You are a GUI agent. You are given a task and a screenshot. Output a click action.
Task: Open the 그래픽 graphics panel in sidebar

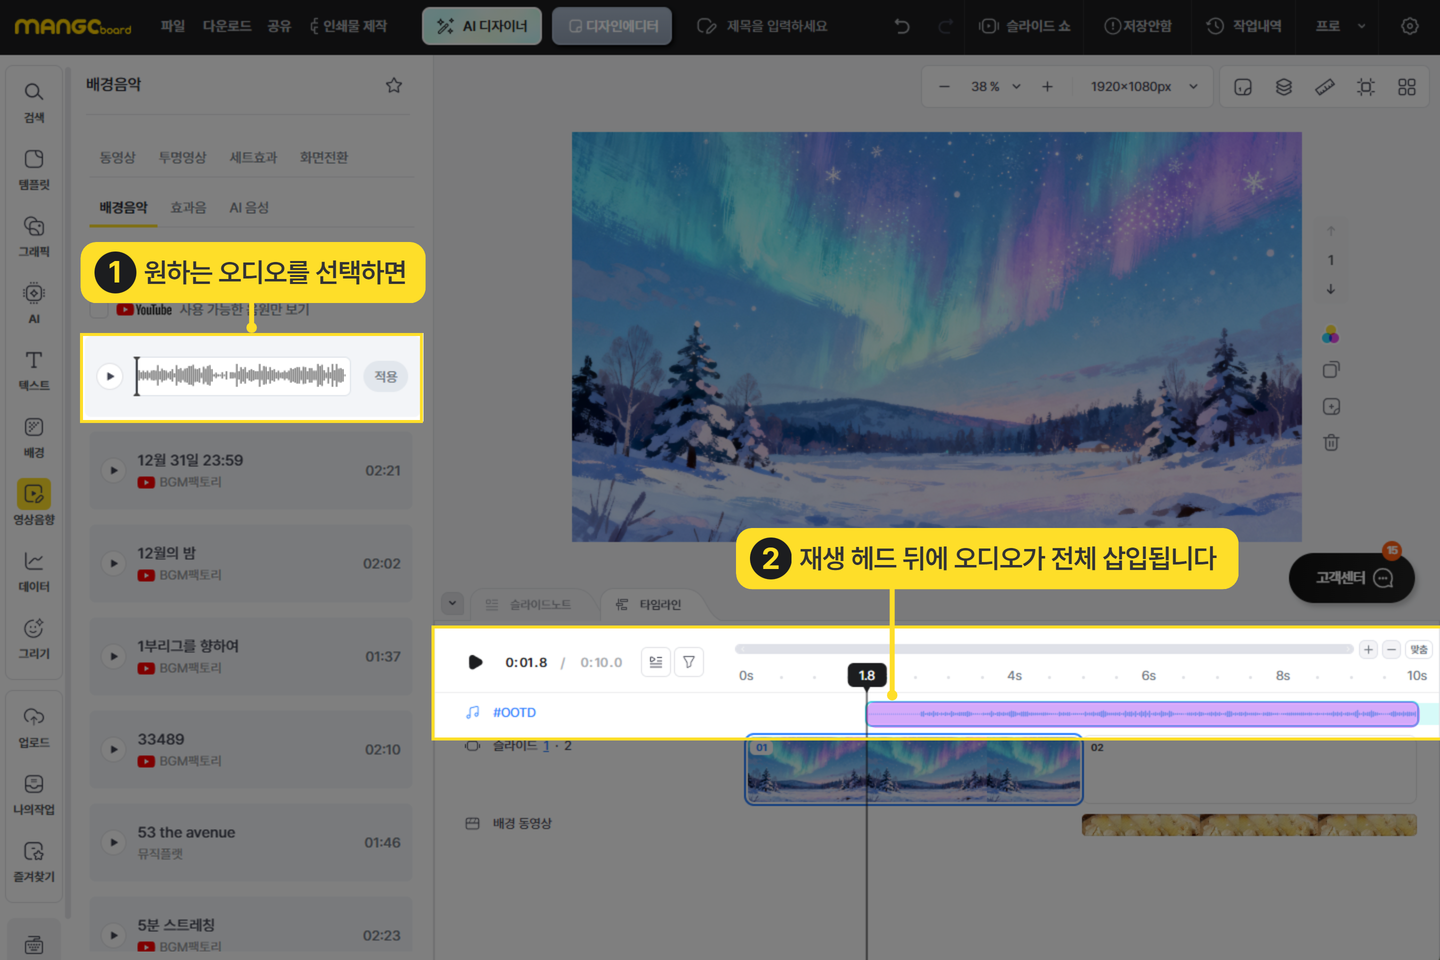point(34,235)
